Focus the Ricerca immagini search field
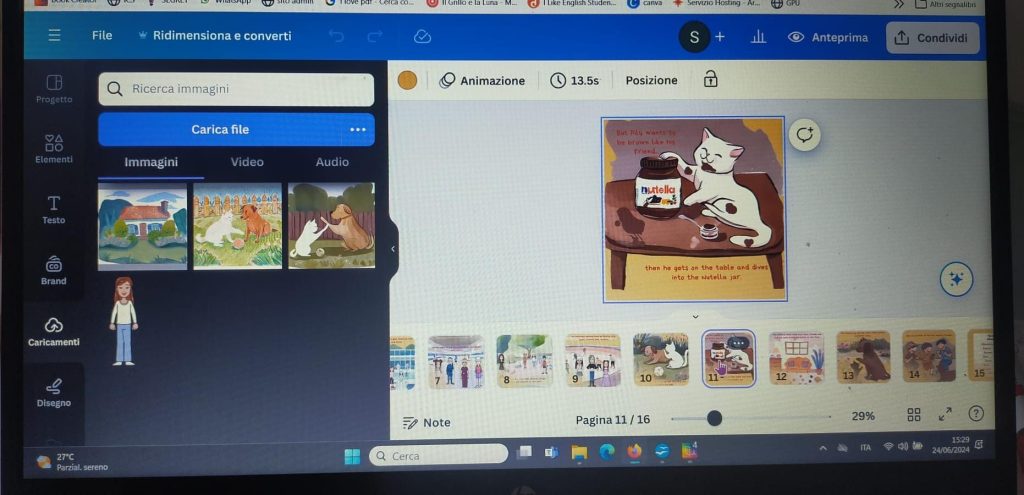1024x495 pixels. tap(236, 89)
